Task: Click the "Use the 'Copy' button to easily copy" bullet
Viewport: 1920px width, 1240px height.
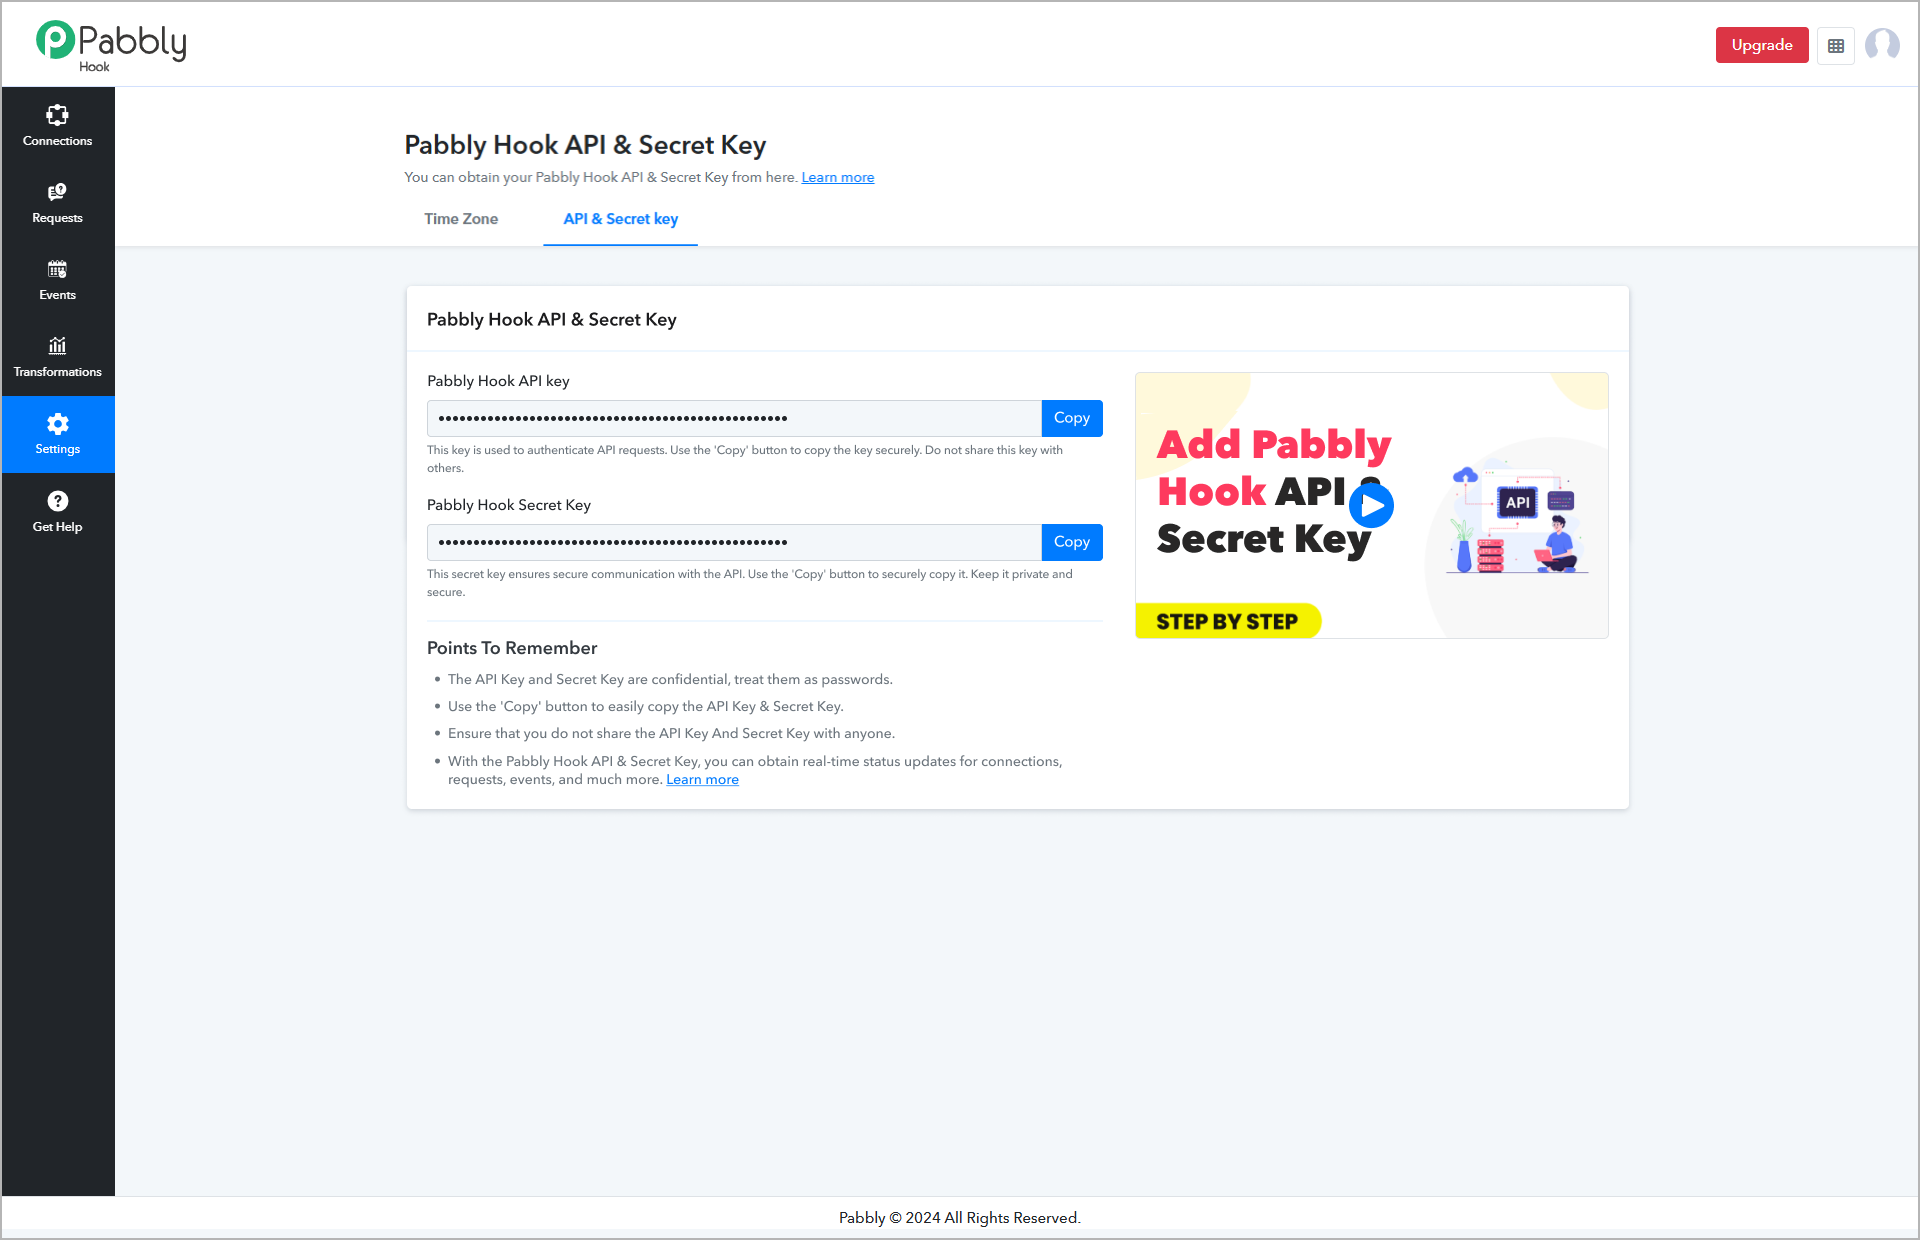Action: (x=646, y=706)
